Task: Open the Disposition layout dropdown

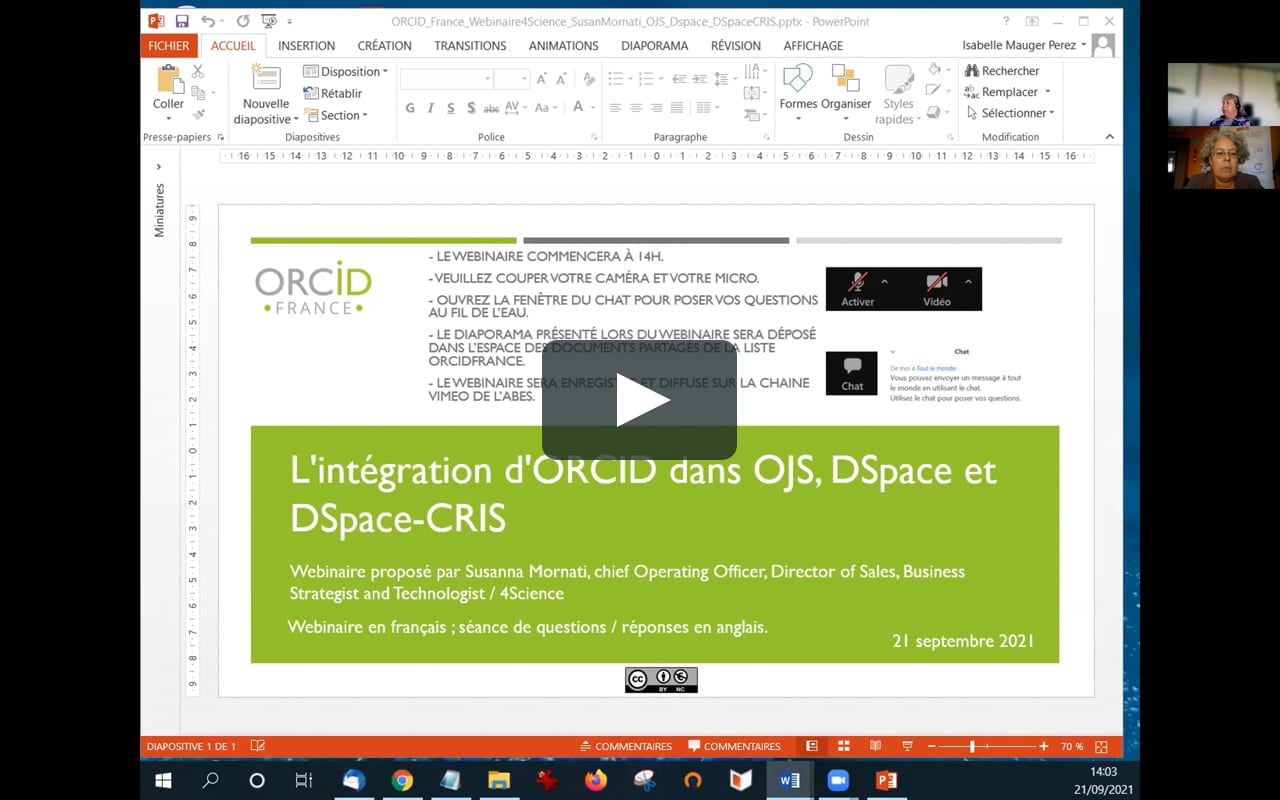Action: click(346, 71)
